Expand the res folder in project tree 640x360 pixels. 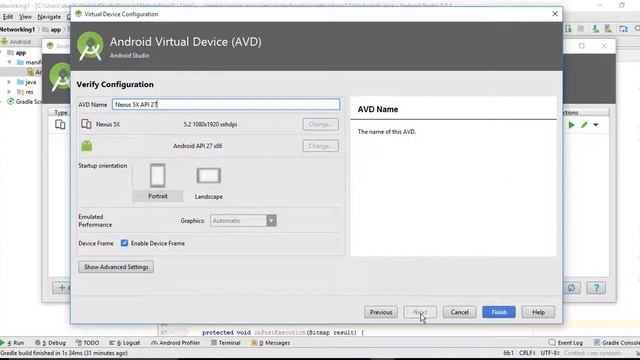click(9, 92)
